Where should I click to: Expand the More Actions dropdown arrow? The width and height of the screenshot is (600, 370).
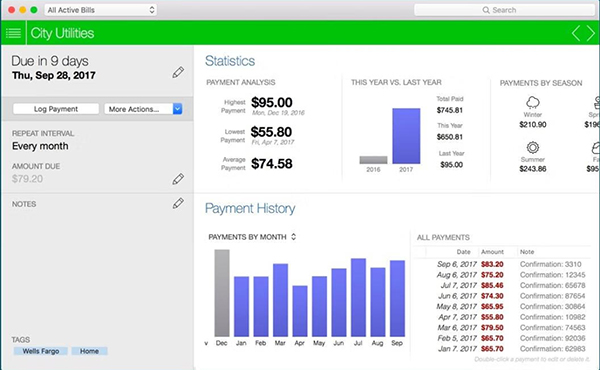178,109
